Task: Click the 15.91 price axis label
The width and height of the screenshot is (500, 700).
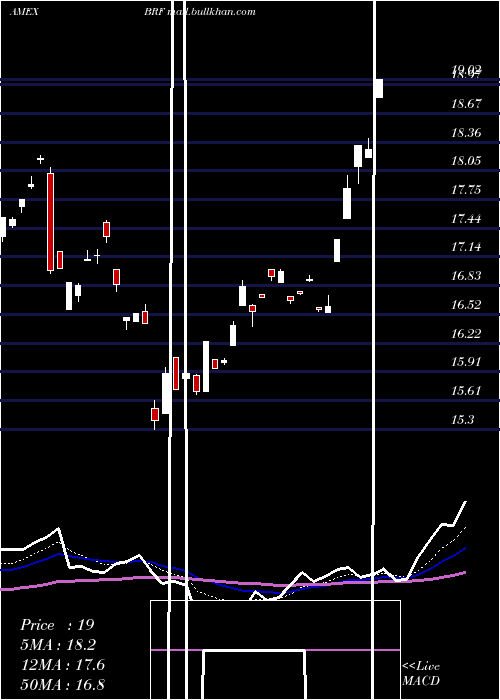Action: click(x=466, y=362)
